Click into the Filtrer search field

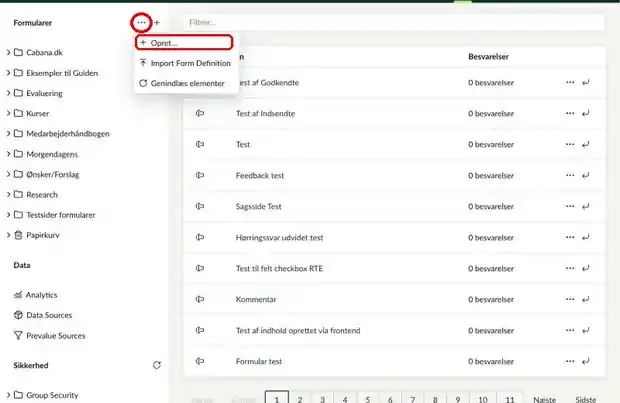click(394, 23)
